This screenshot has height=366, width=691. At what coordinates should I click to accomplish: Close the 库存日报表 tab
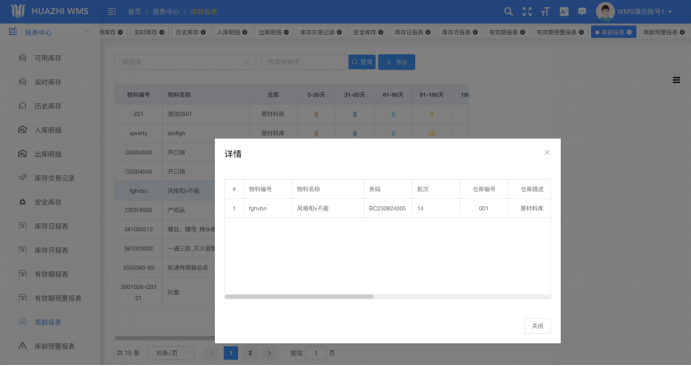point(428,32)
